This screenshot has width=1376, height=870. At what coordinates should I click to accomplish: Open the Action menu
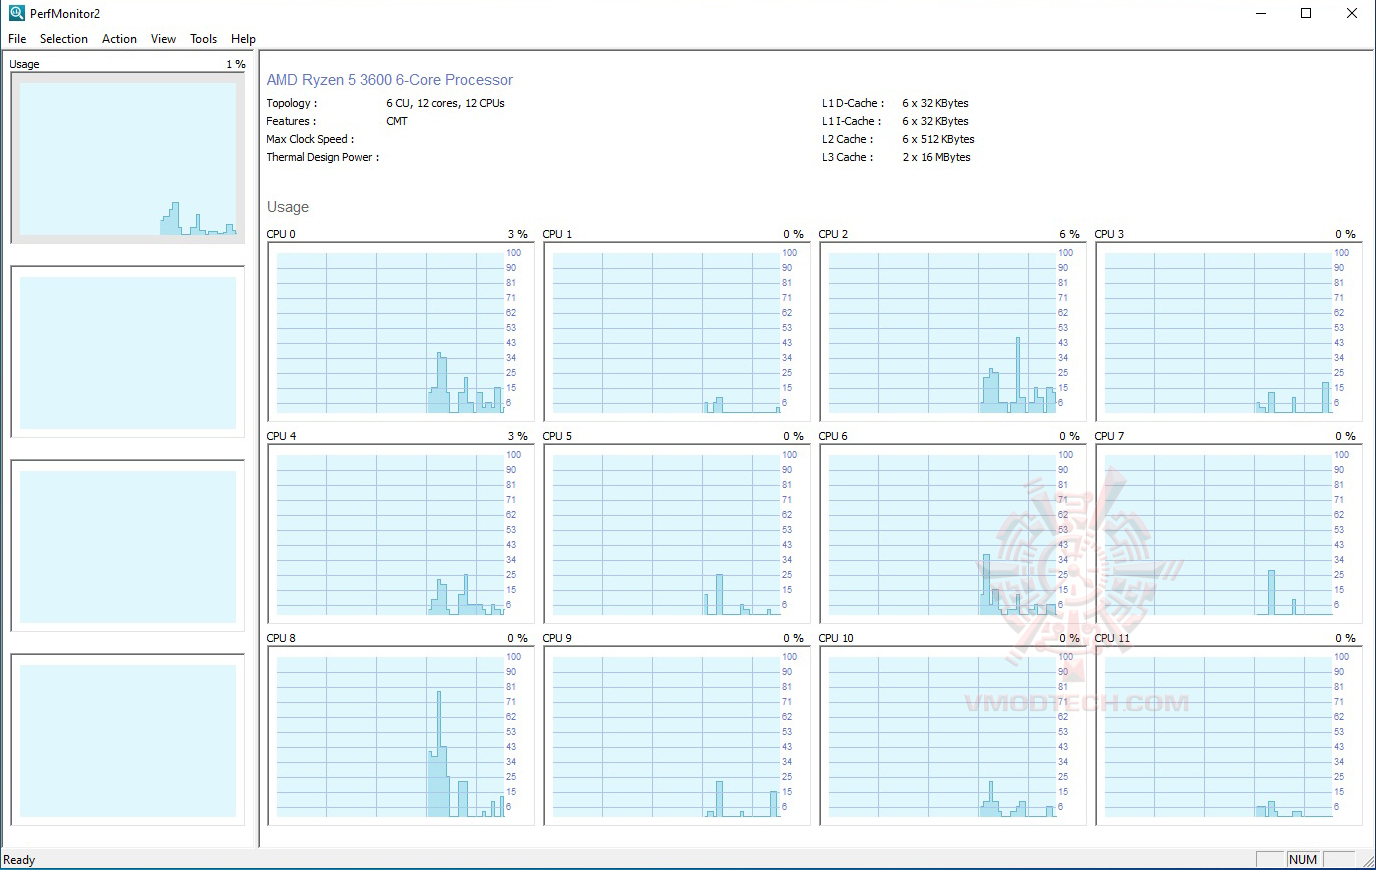click(119, 39)
